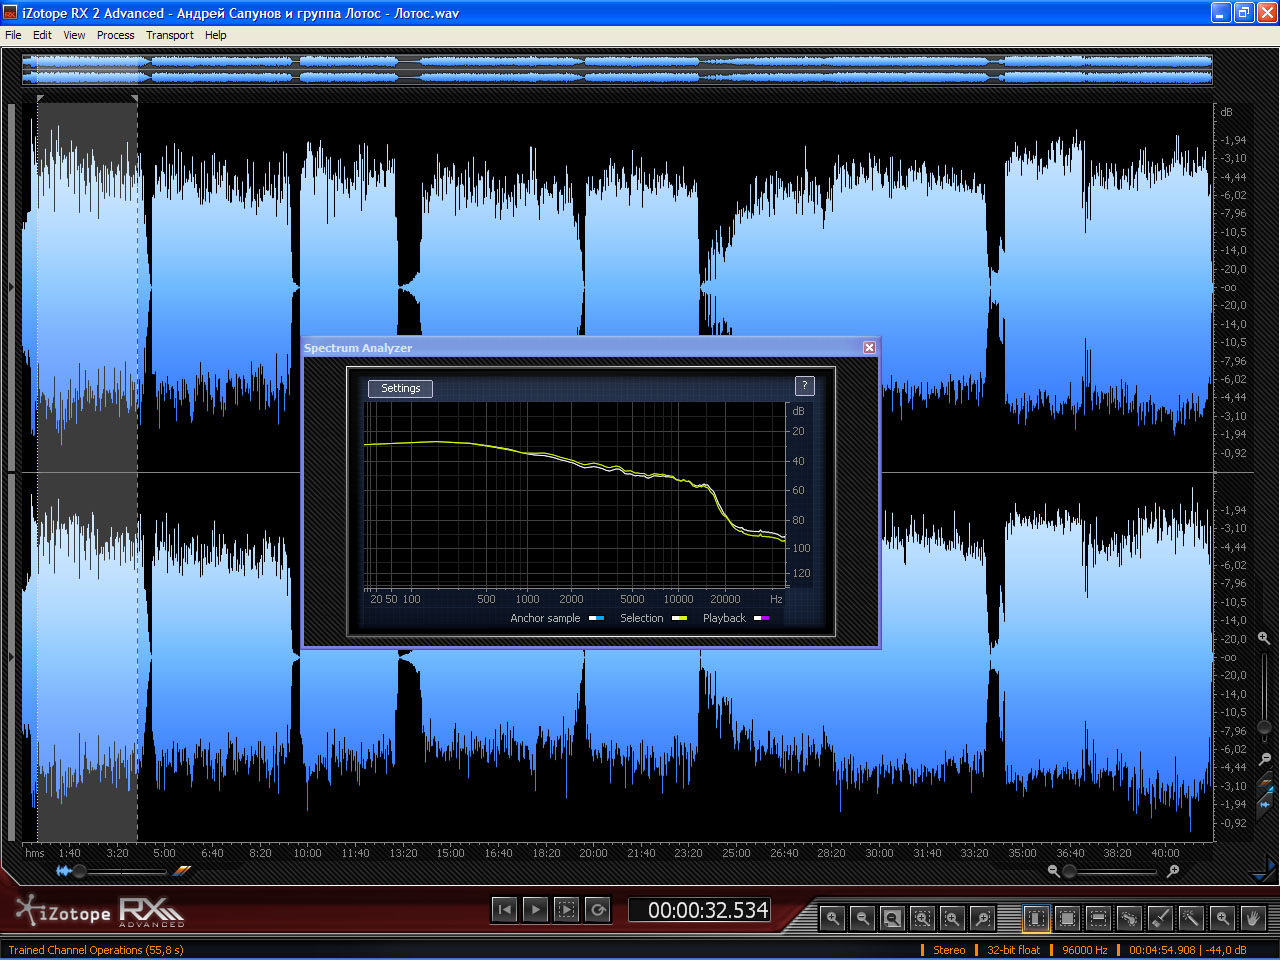Image resolution: width=1280 pixels, height=960 pixels.
Task: Click the 96000 Hz sample rate indicator
Action: point(1084,950)
